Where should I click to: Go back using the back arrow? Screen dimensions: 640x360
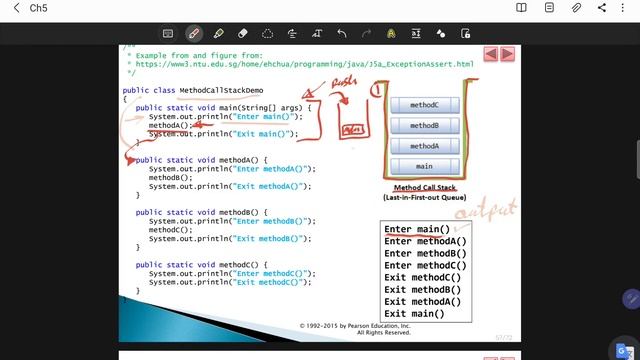click(17, 8)
